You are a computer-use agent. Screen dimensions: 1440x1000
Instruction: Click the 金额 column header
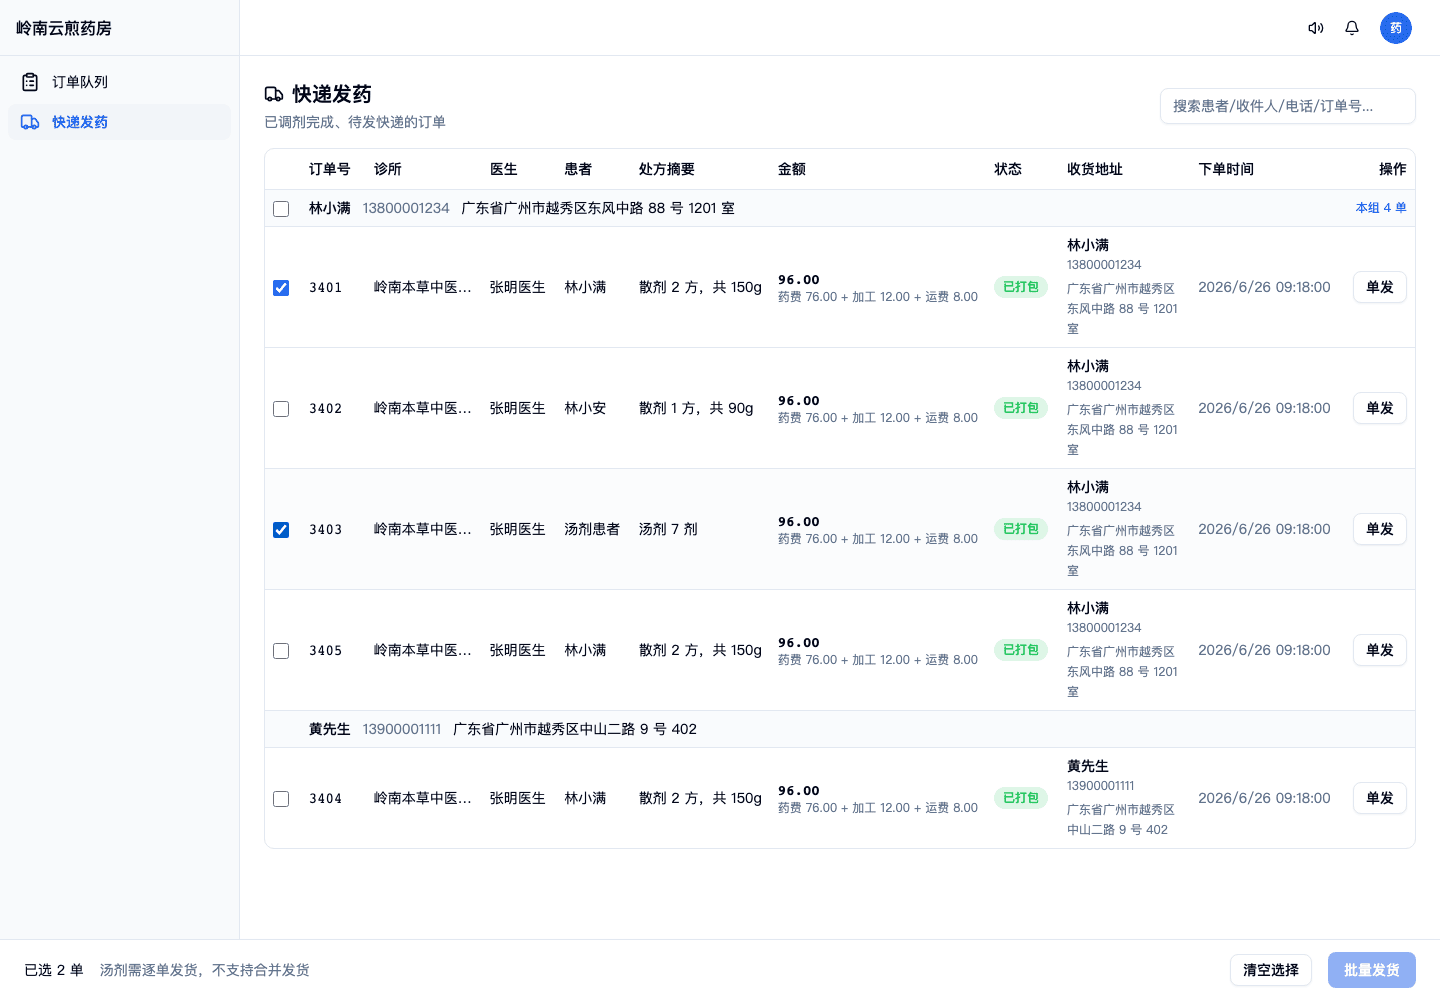792,169
